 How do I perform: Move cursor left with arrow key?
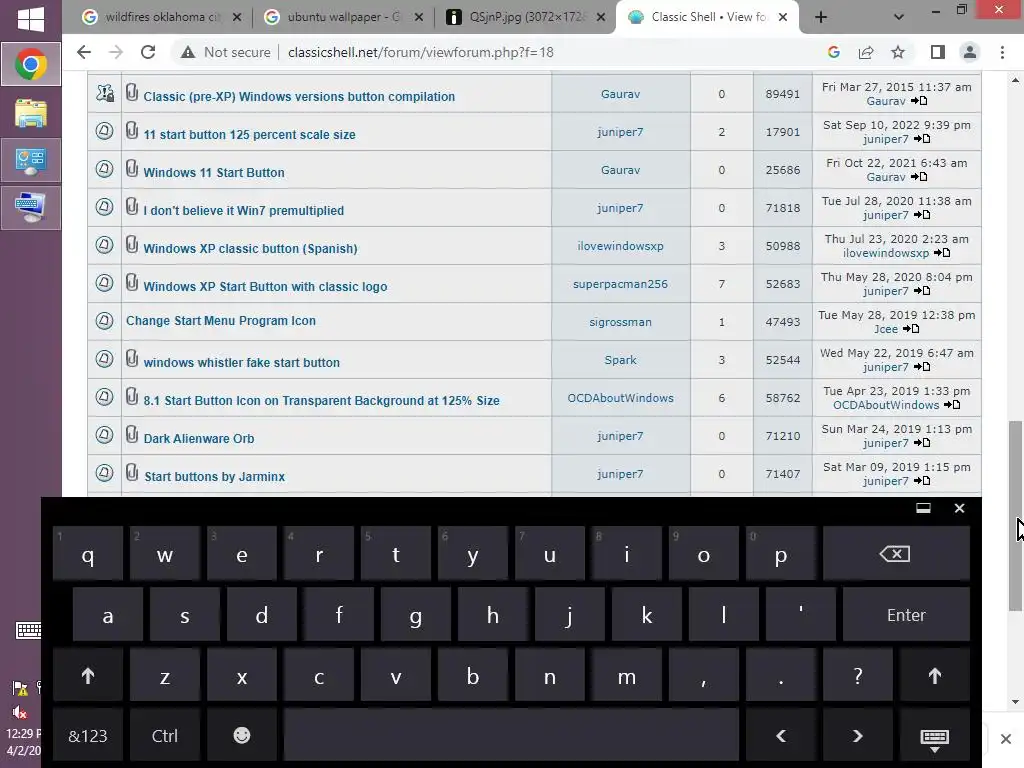click(x=781, y=736)
